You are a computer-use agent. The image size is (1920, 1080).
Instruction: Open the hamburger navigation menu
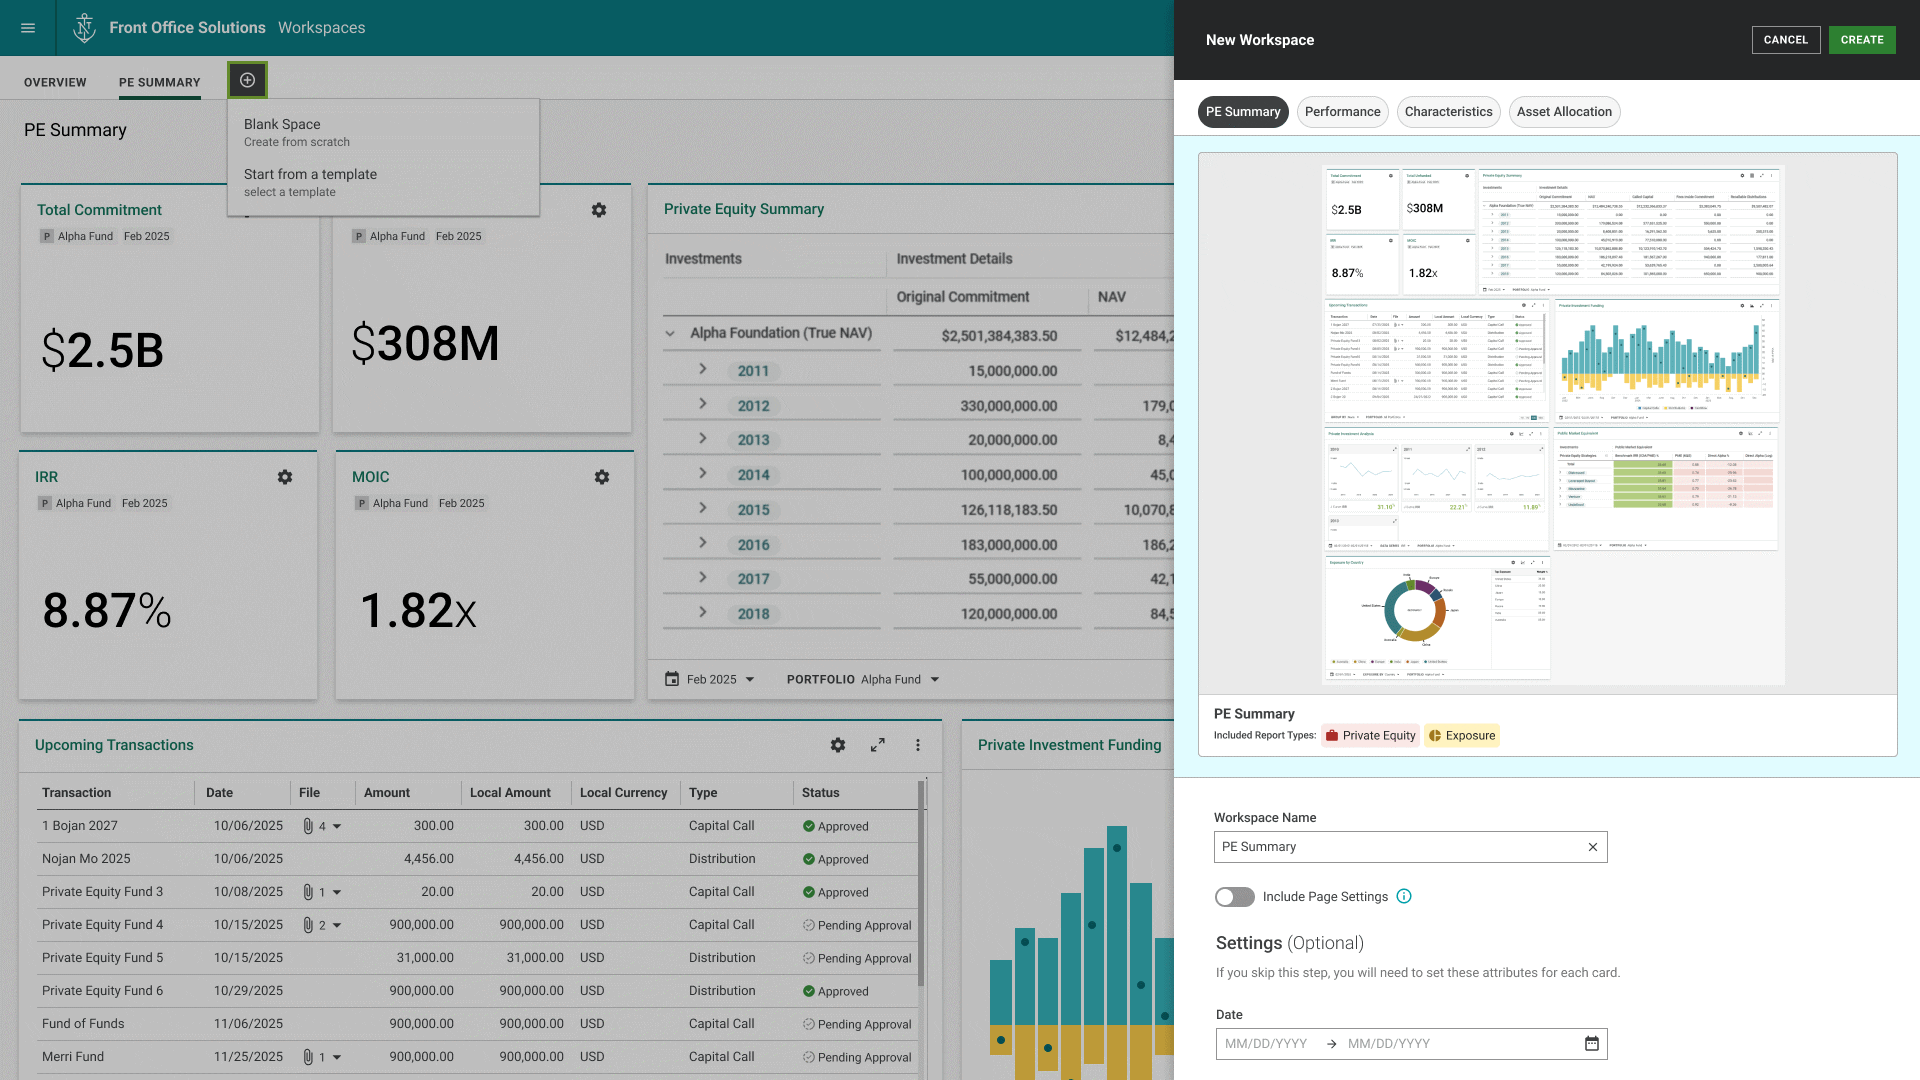click(28, 28)
